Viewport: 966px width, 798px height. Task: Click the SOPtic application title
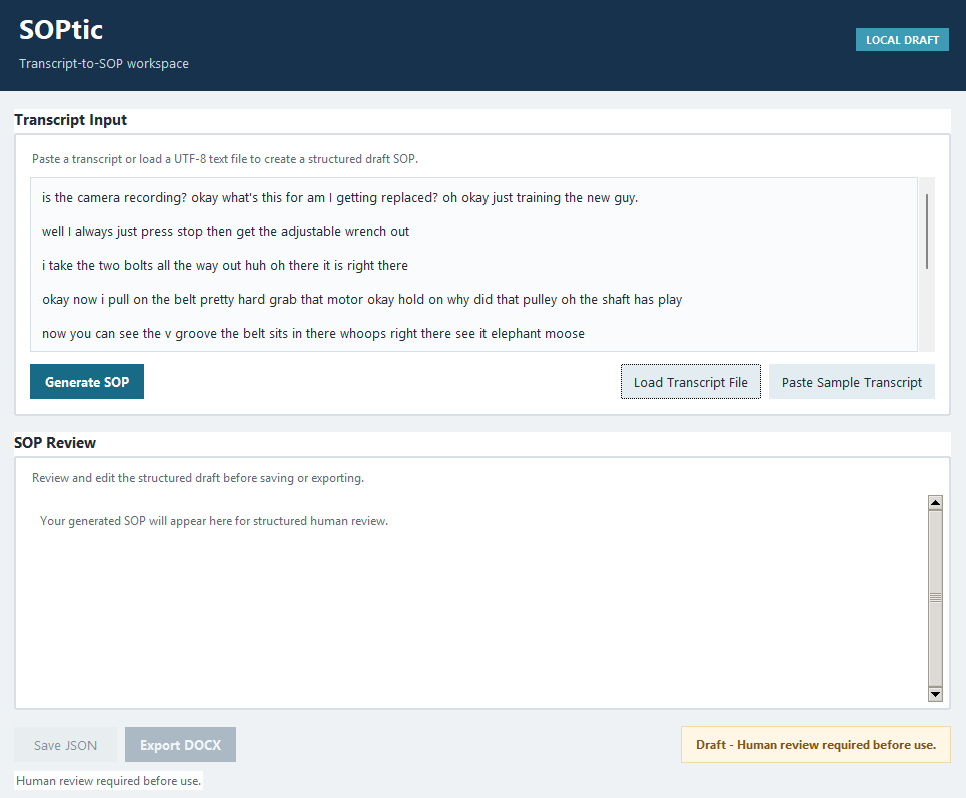(x=61, y=30)
